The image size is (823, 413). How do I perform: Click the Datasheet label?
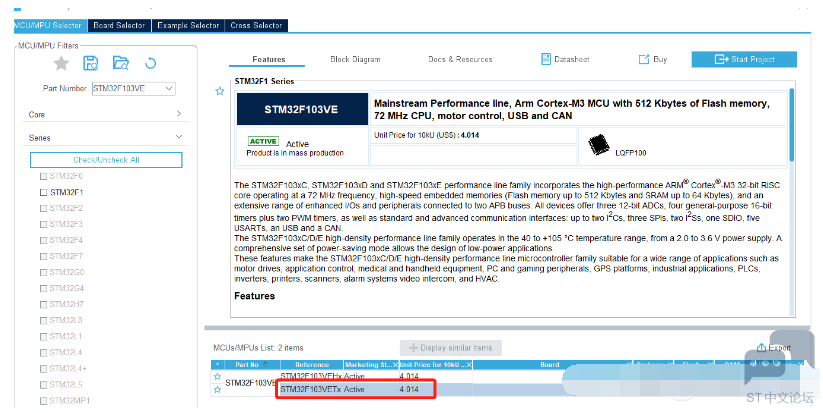[572, 59]
